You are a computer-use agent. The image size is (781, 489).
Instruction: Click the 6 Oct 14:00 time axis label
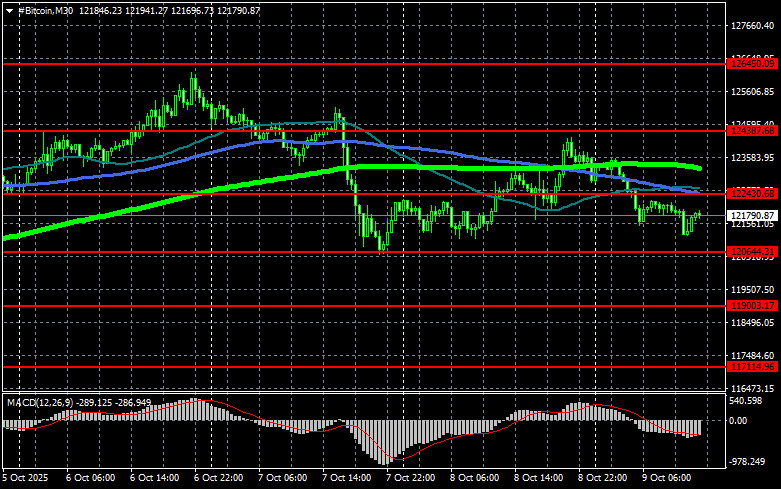(154, 478)
